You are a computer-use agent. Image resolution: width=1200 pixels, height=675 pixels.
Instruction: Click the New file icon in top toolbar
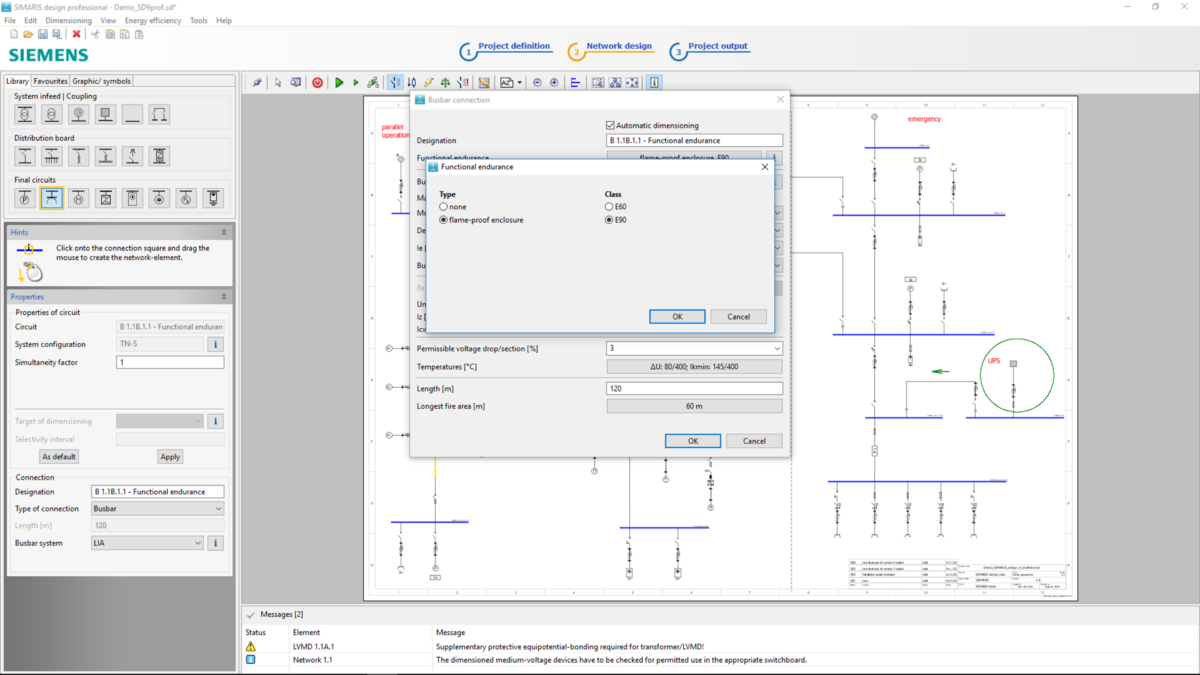click(13, 34)
